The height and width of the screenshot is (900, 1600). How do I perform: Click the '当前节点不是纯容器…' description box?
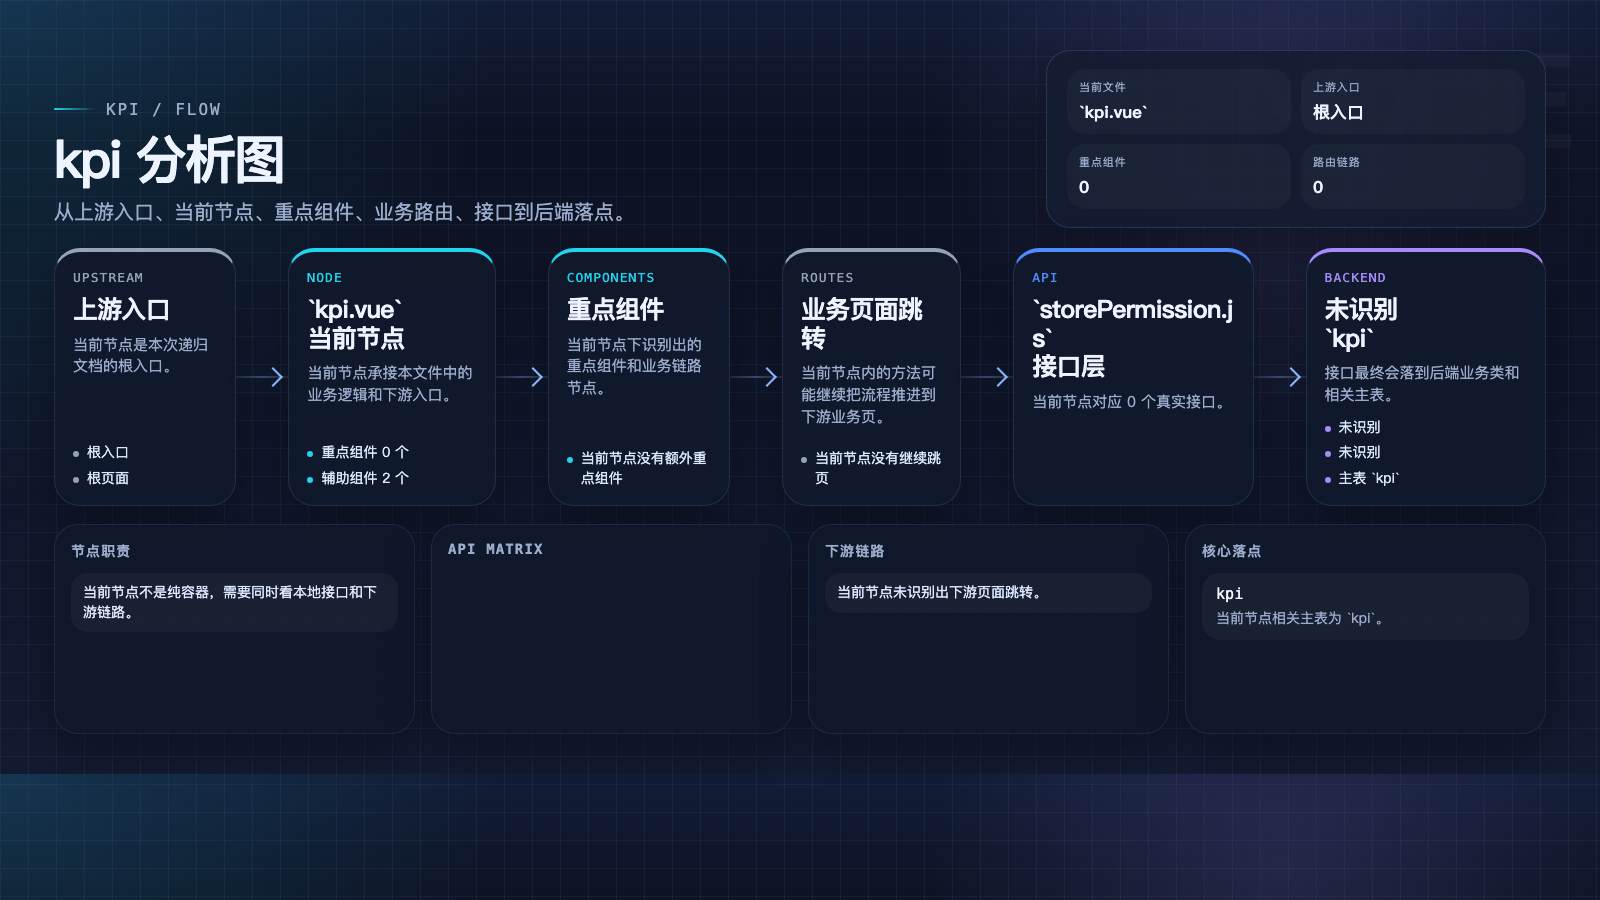pos(234,602)
